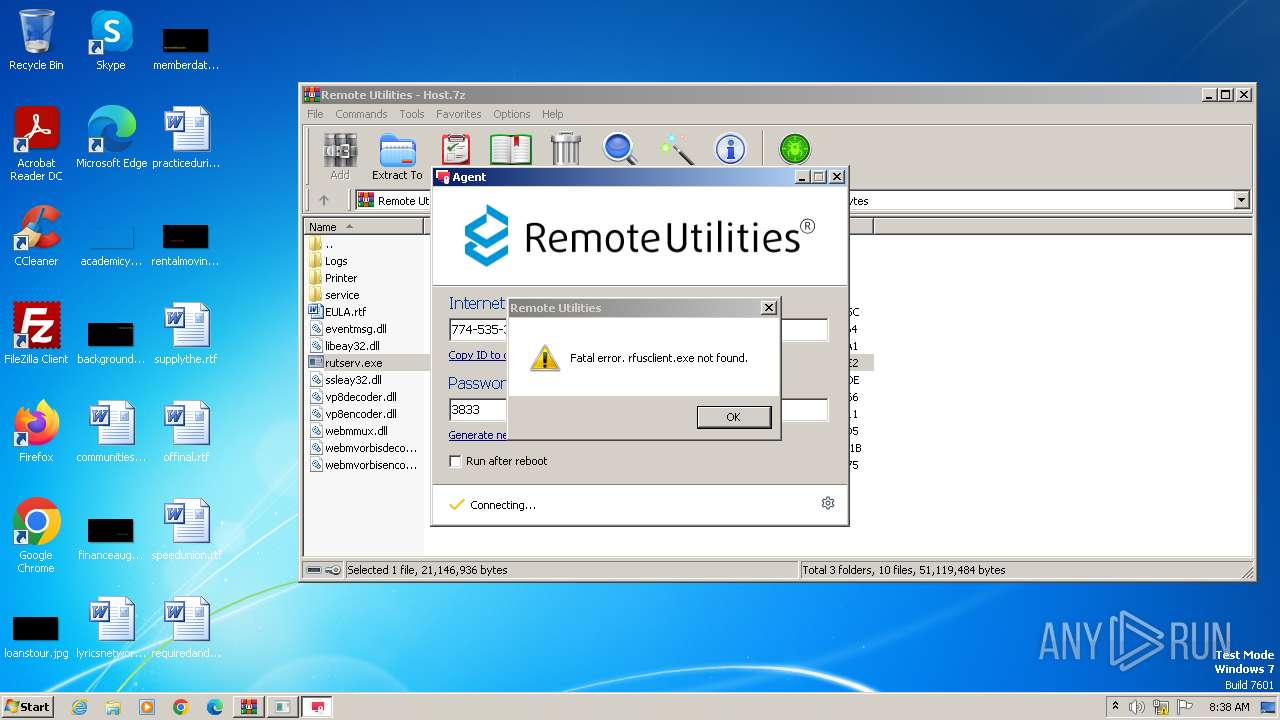The image size is (1280, 720).
Task: Open the Recycle Bin desktop icon
Action: [36, 40]
